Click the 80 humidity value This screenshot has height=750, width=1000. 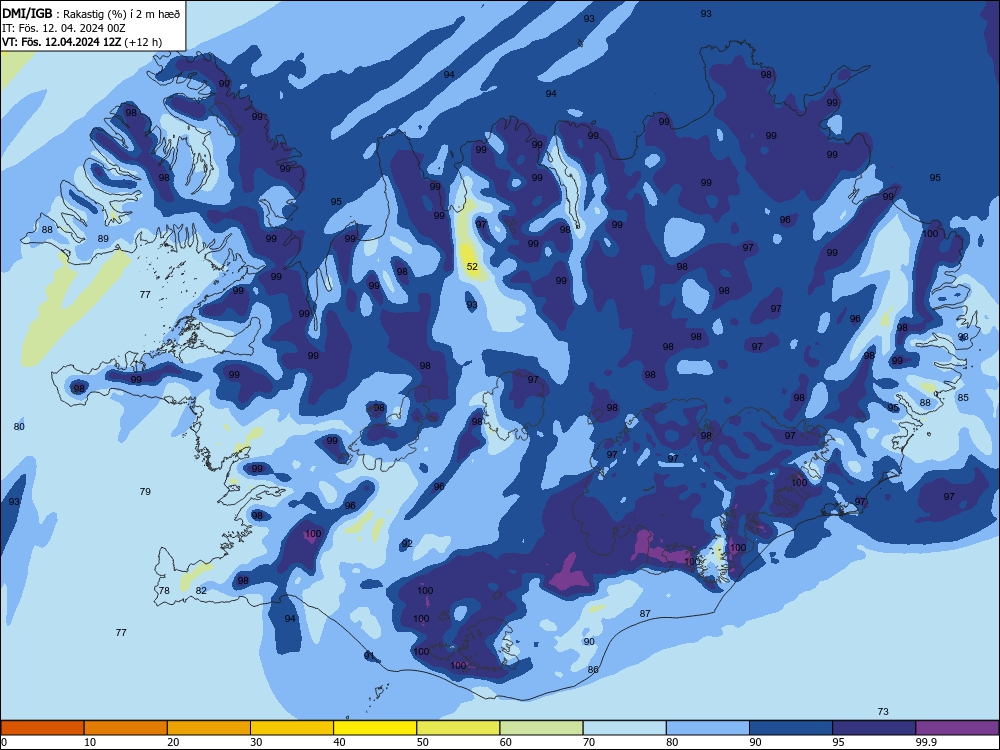pos(19,426)
